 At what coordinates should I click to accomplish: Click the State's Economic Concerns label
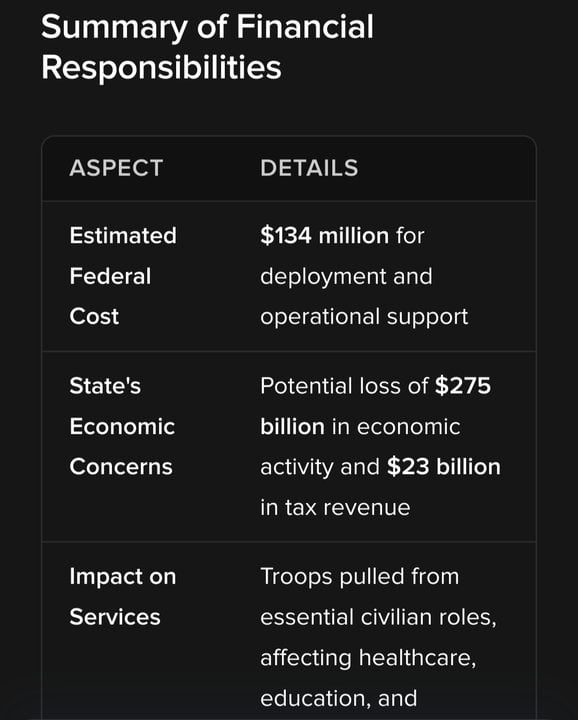[x=122, y=426]
